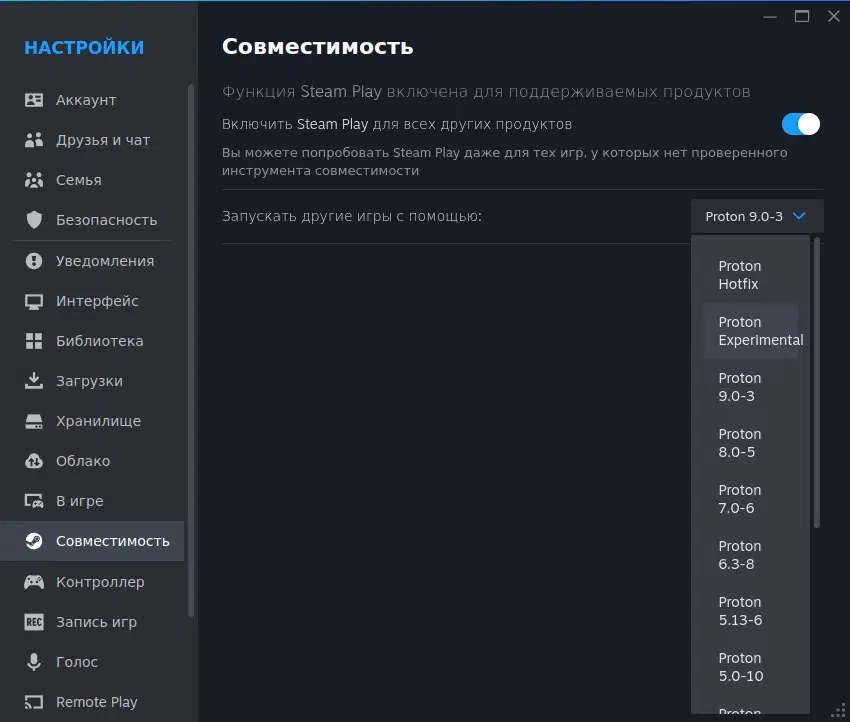Click the Friends and chat people icon

(x=34, y=140)
